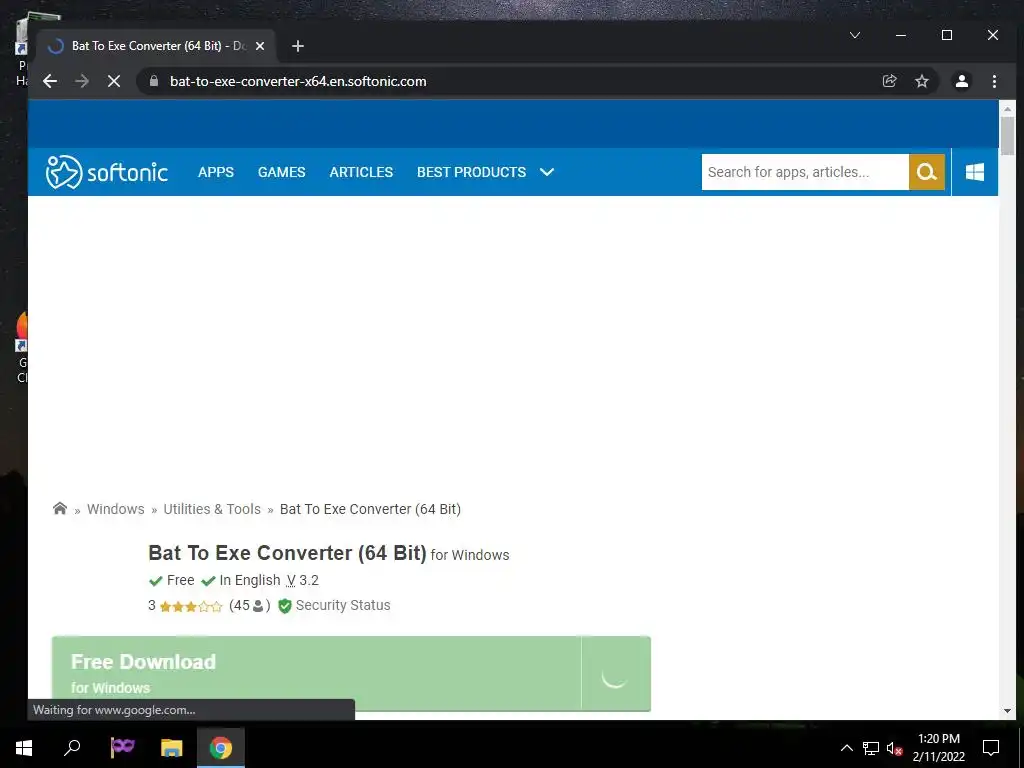The height and width of the screenshot is (768, 1024).
Task: Click the search for apps input field
Action: tap(805, 172)
